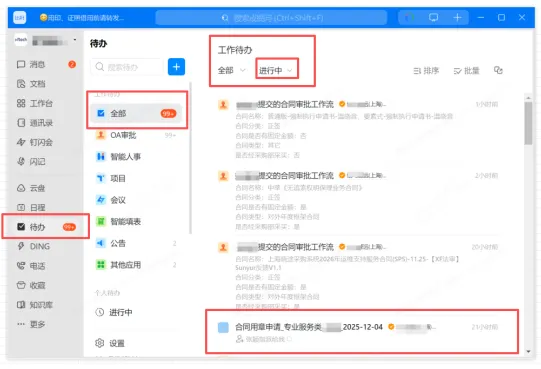Click the global search box in the title bar
This screenshot has width=541, height=369.
(x=272, y=18)
